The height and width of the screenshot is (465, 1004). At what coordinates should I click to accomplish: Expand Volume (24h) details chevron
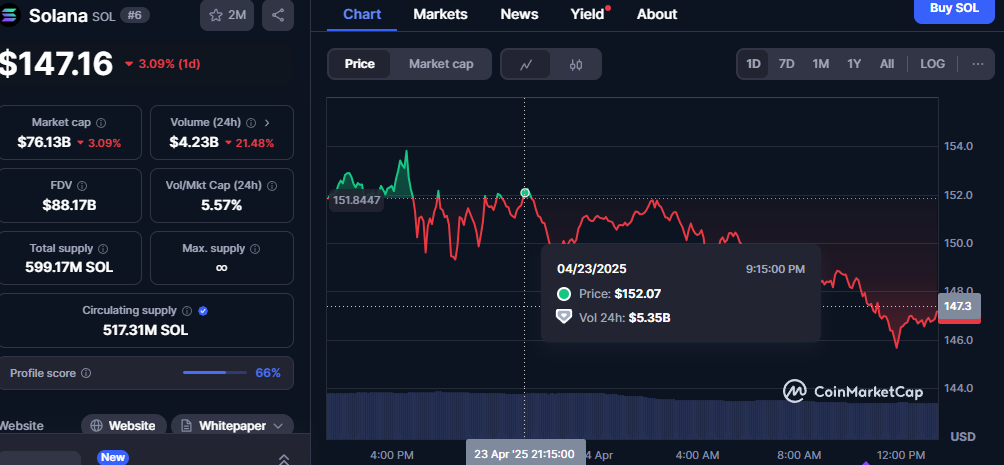coord(267,122)
